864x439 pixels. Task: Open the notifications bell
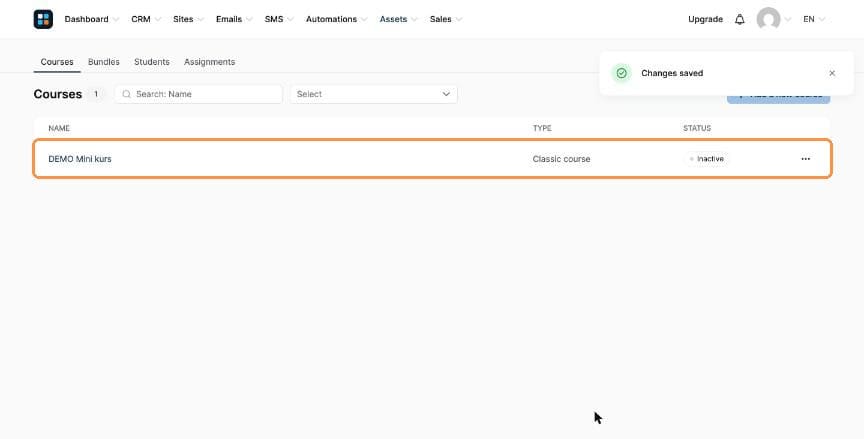point(739,19)
